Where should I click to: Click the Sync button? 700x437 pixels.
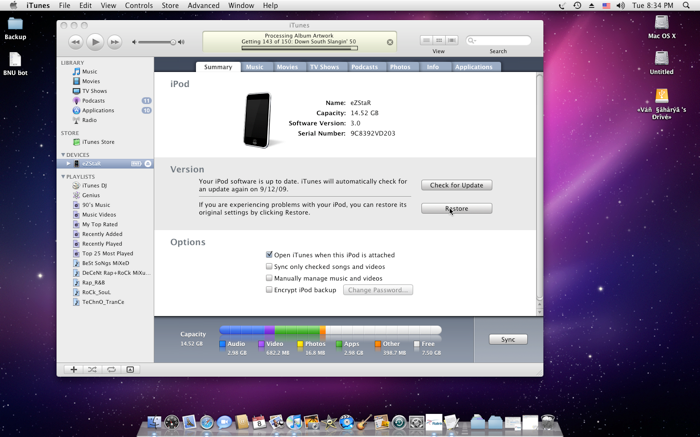point(508,340)
